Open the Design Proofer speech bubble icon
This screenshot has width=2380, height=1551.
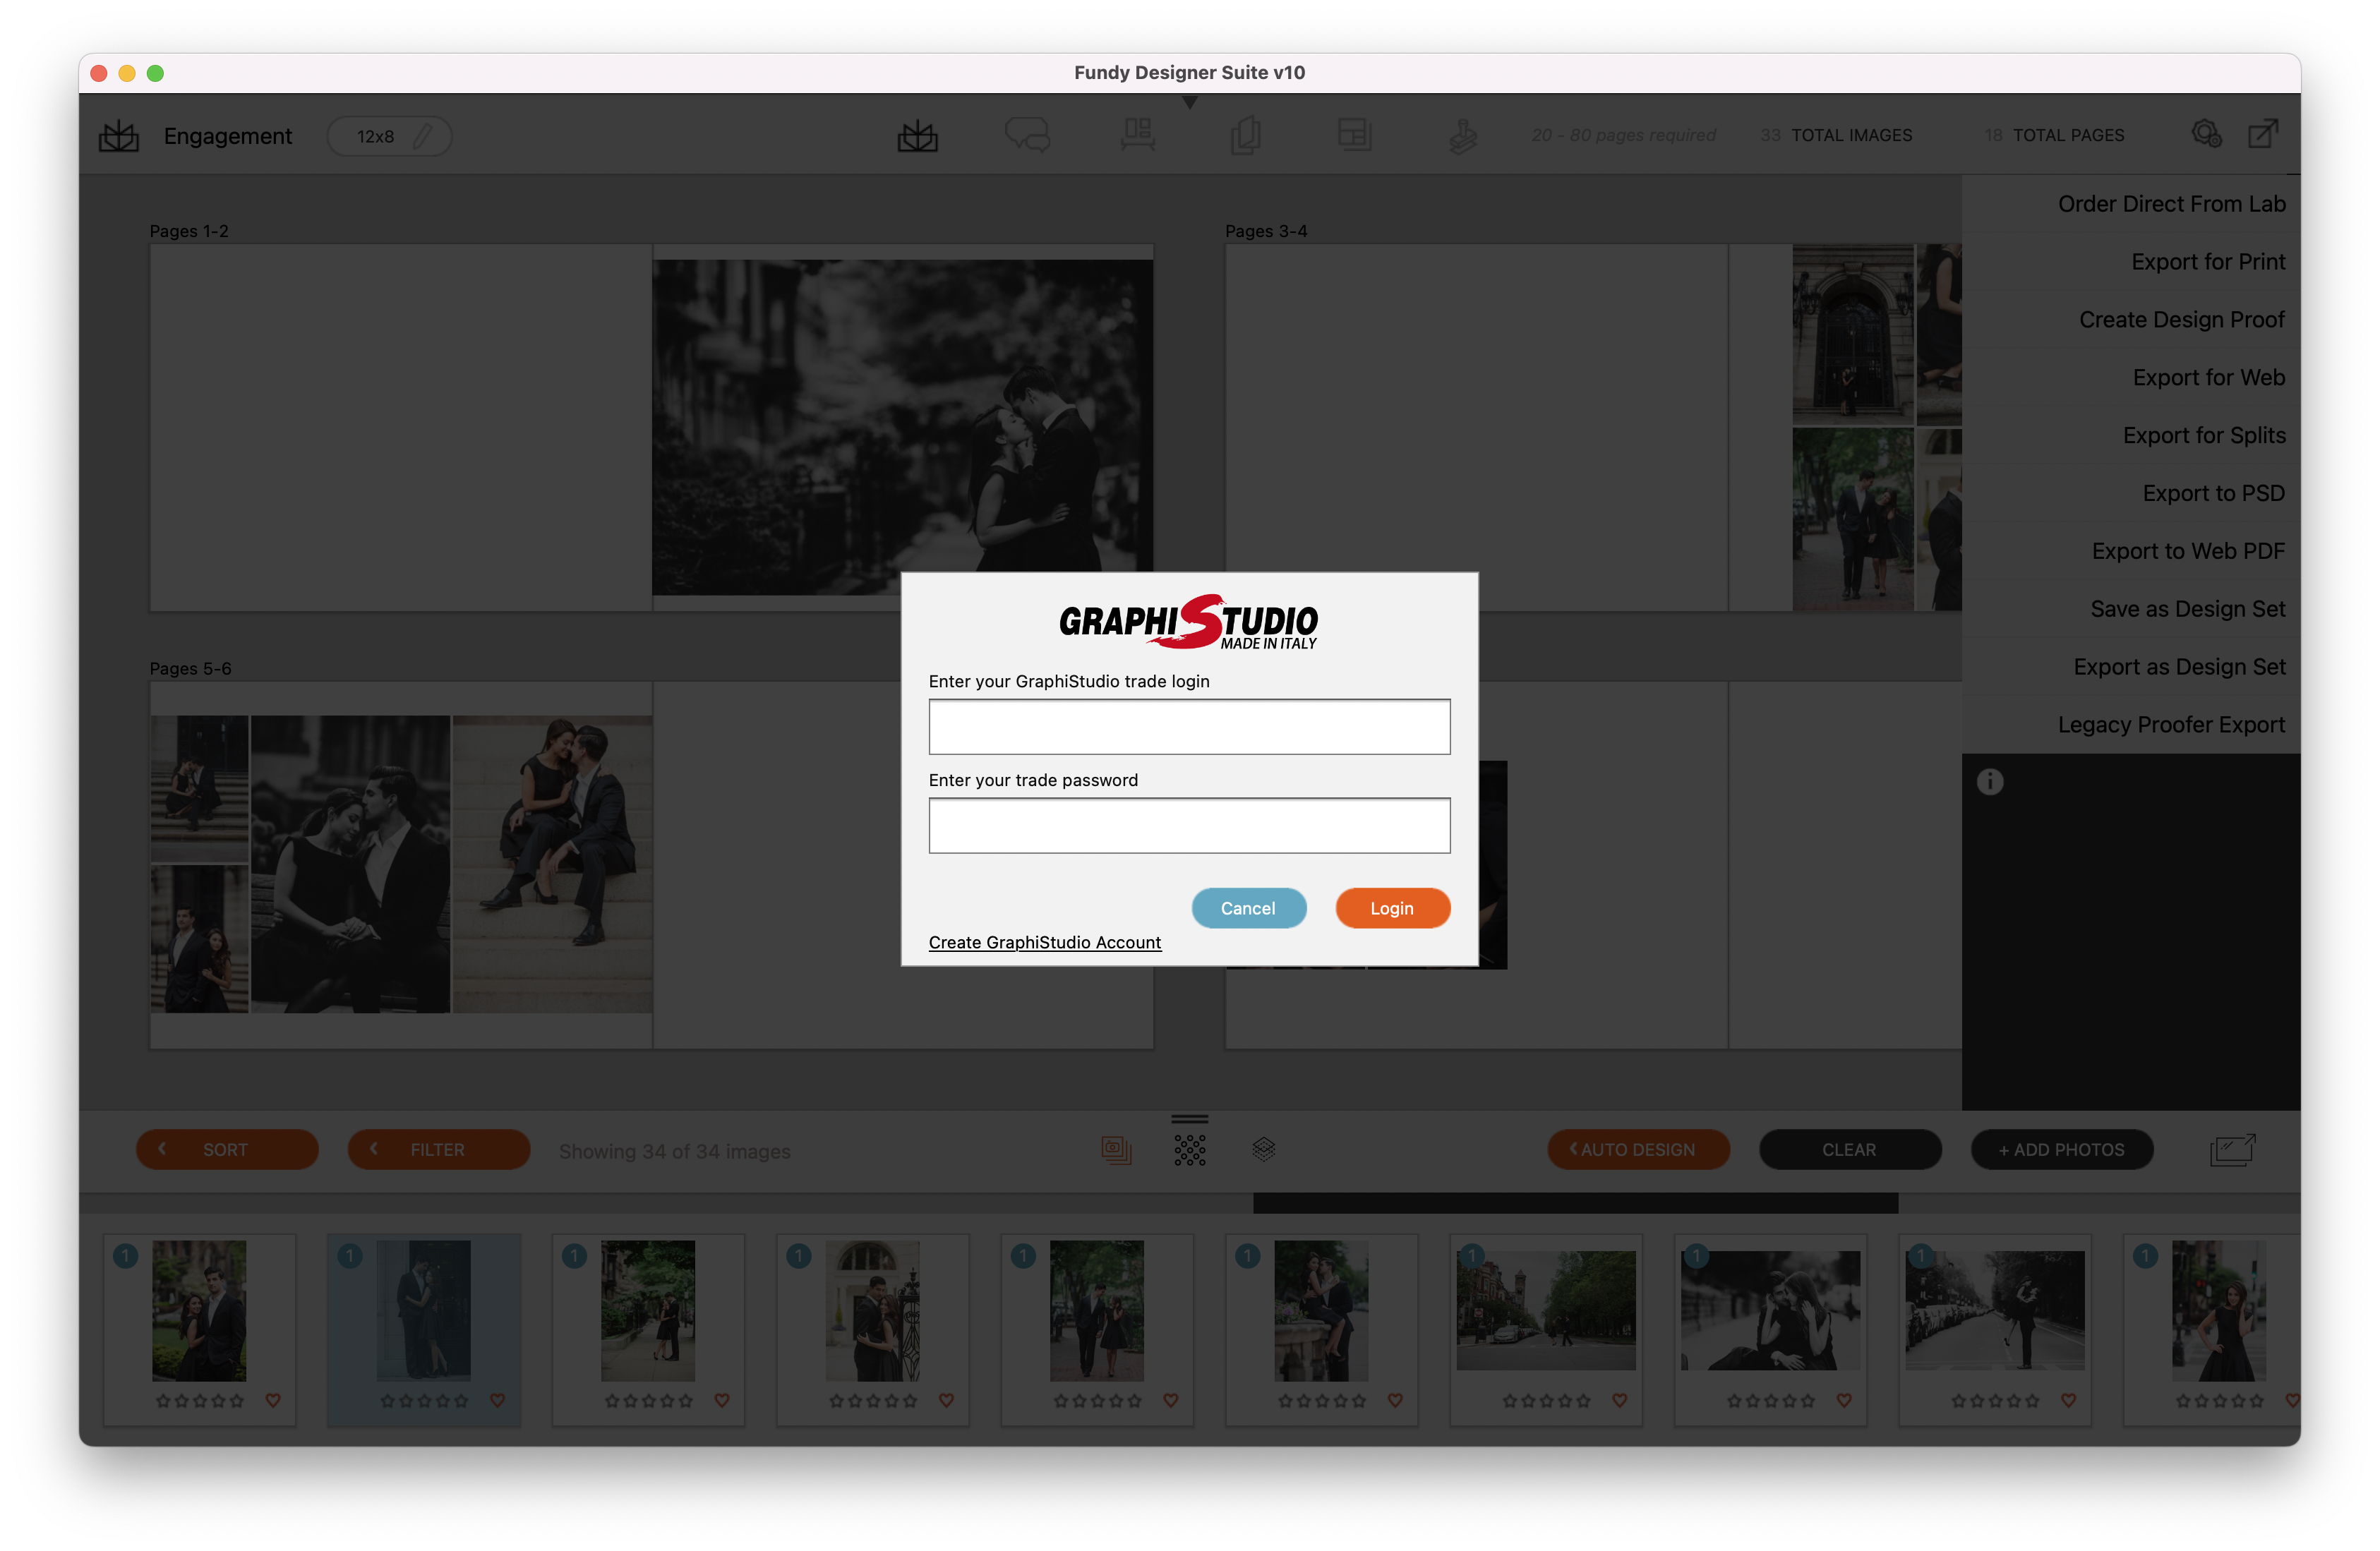(1027, 135)
